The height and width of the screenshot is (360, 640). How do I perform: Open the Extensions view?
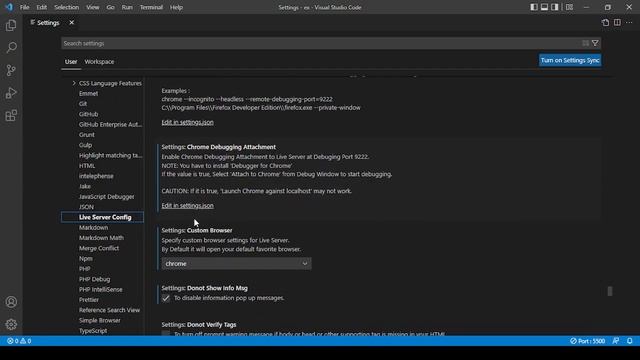click(11, 116)
